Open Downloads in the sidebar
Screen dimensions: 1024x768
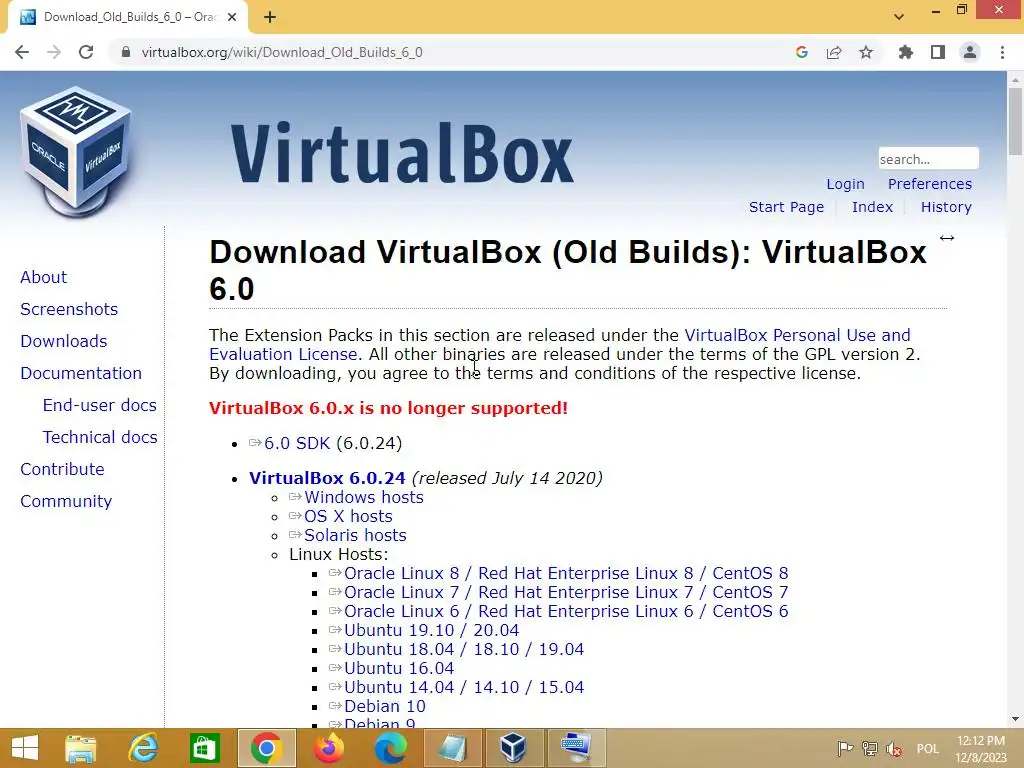[63, 341]
